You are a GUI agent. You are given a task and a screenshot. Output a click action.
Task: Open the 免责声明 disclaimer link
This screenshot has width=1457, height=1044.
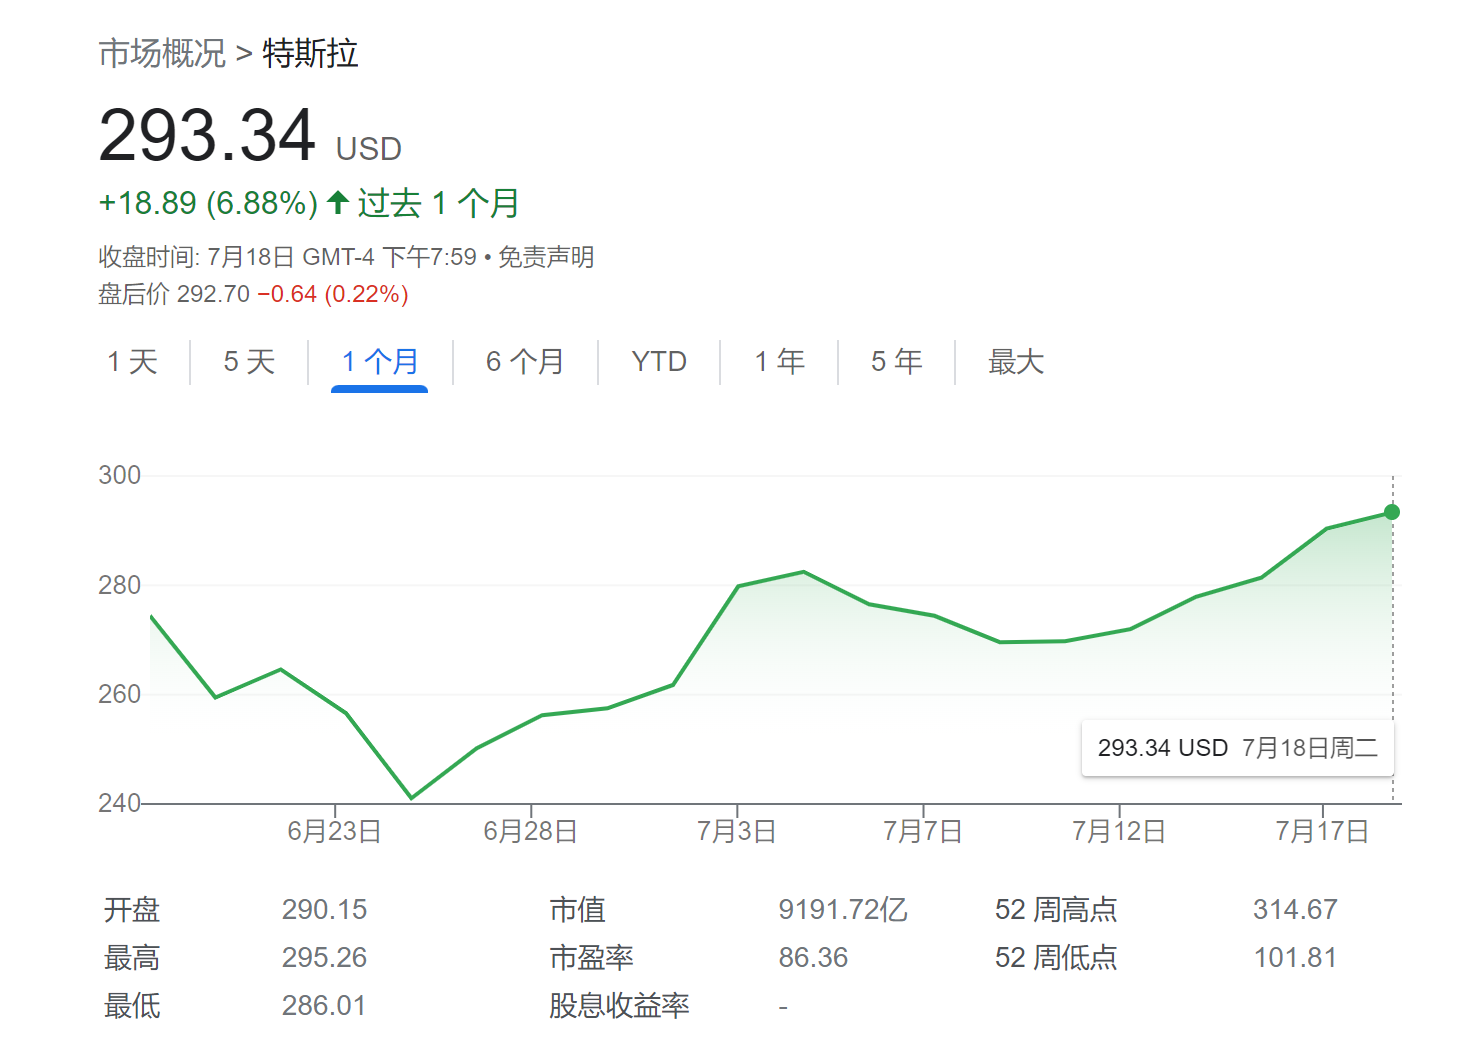click(545, 256)
